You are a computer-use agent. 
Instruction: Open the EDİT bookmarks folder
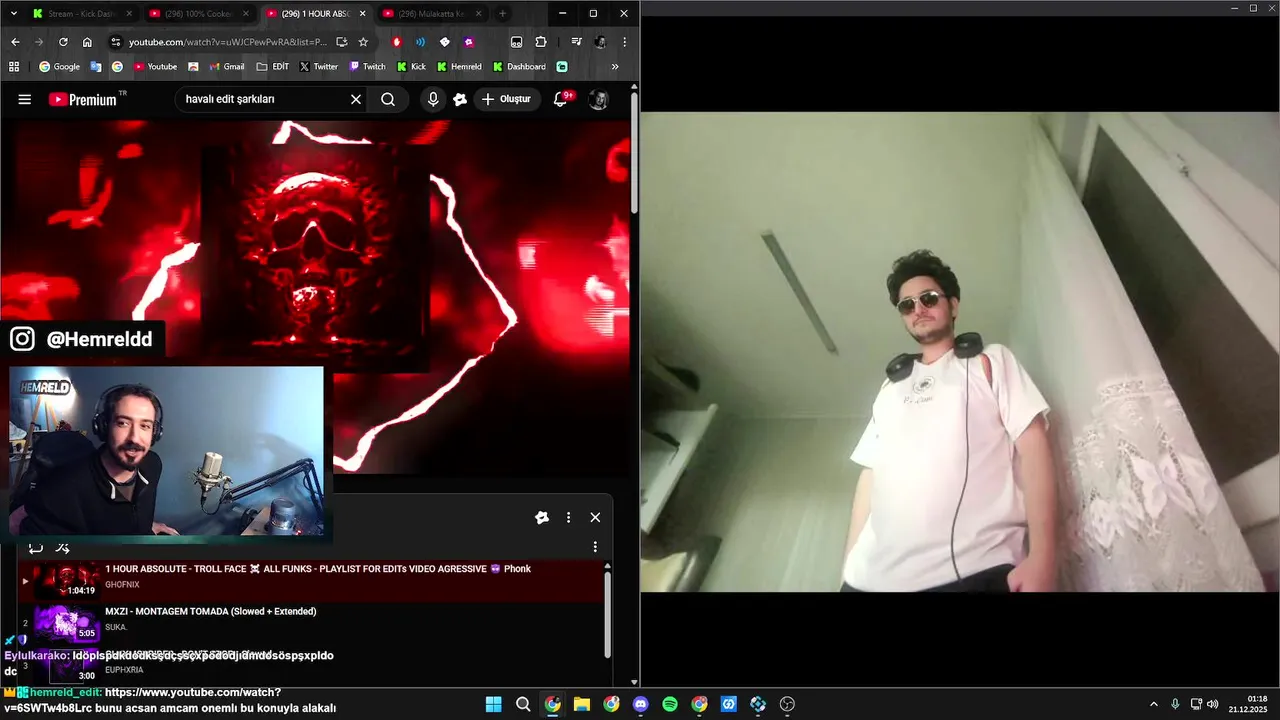click(x=273, y=67)
